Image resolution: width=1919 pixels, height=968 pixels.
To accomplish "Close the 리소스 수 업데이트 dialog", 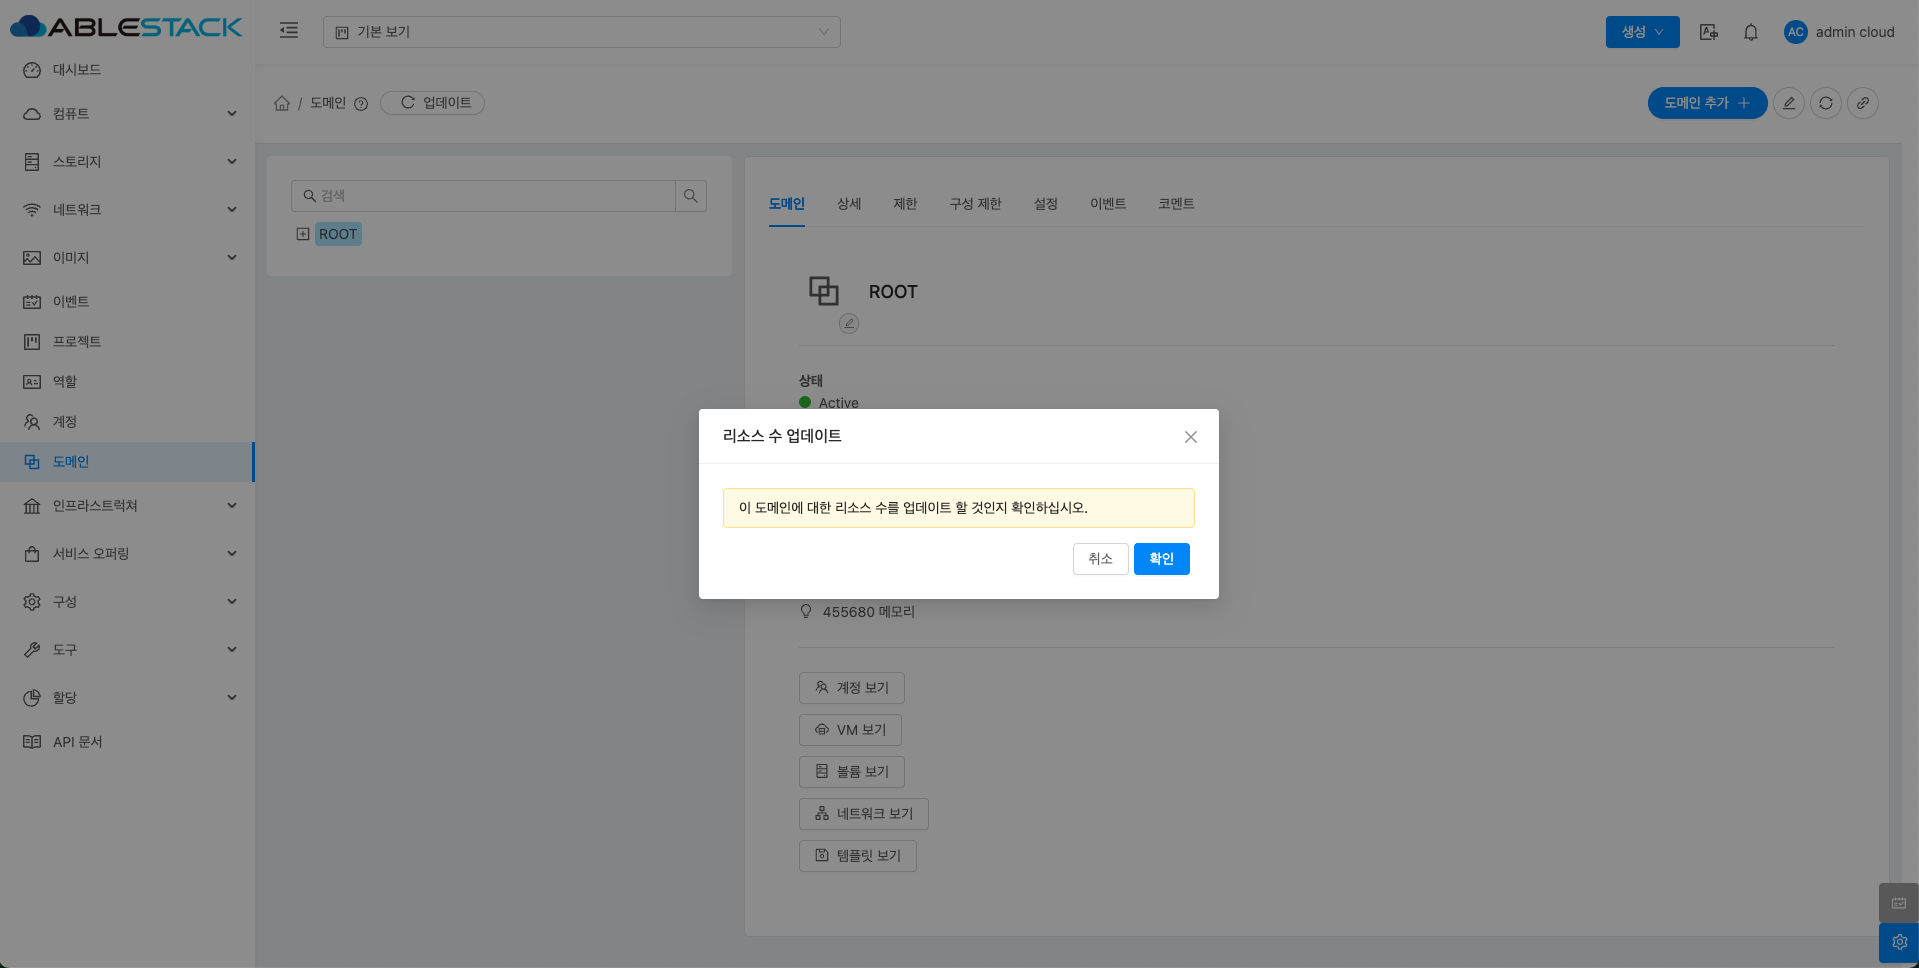I will tap(1190, 437).
